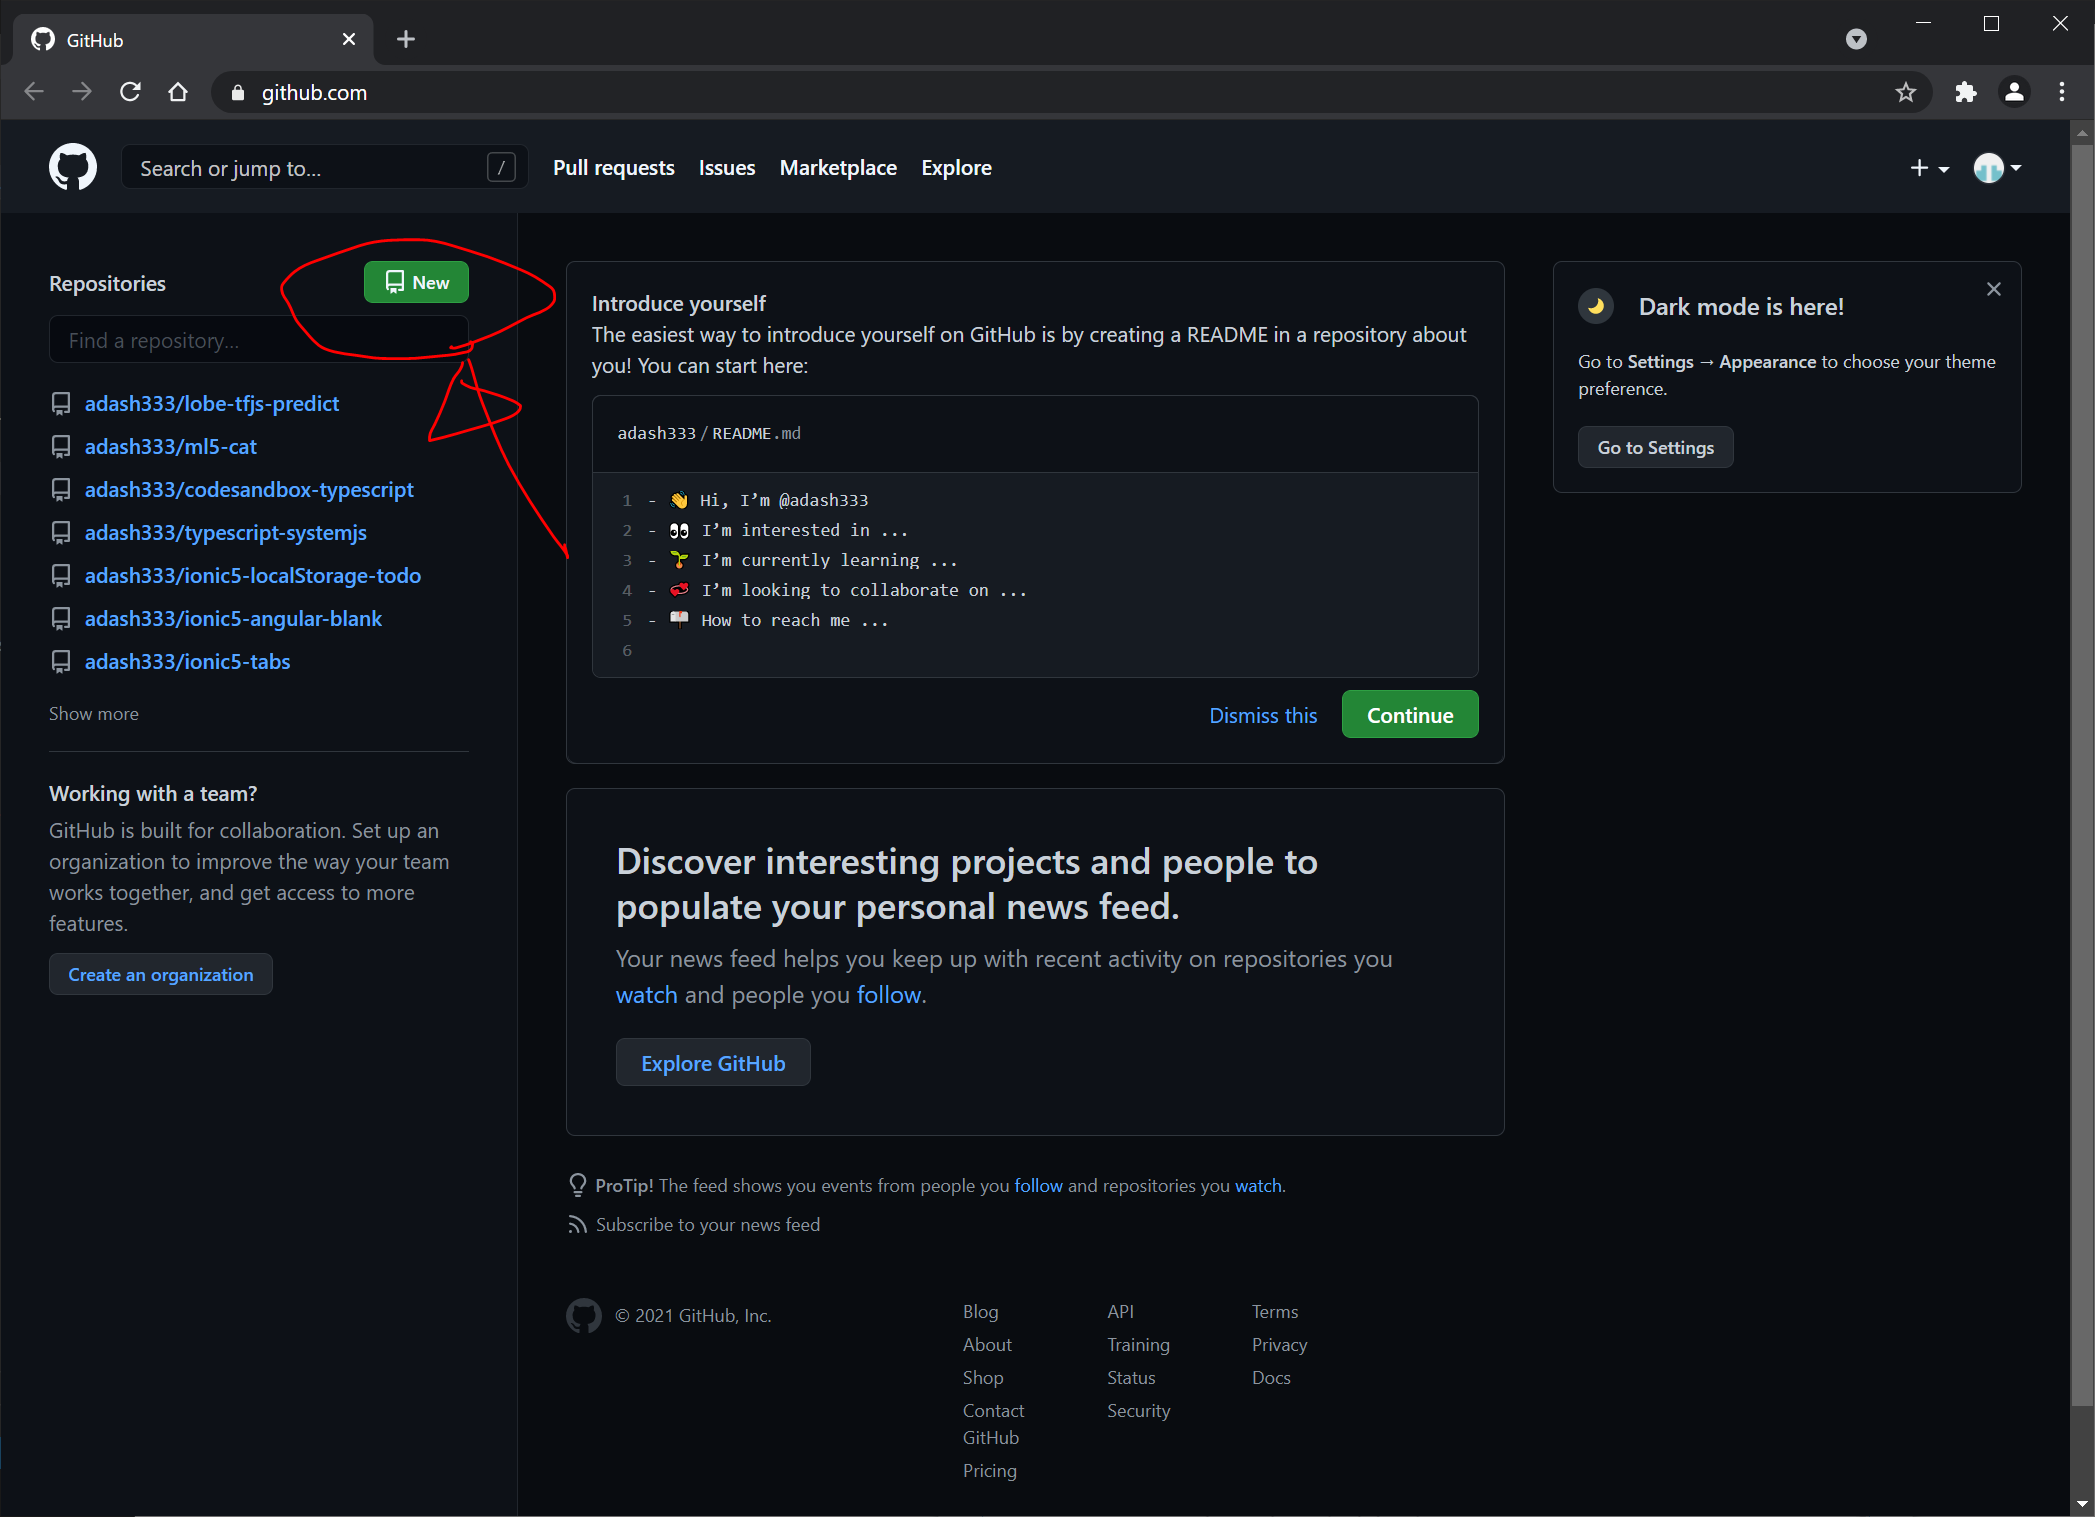Open the Terms footer link
2095x1517 pixels.
(x=1275, y=1311)
